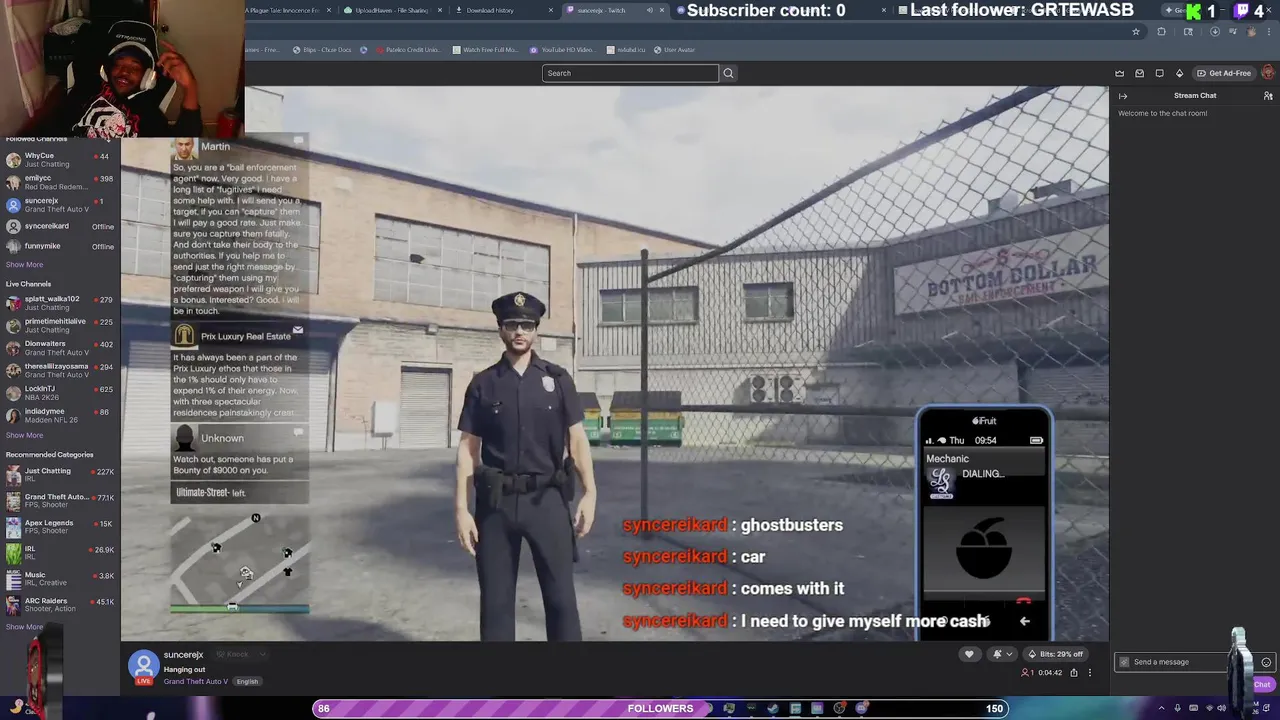Open the user avatar menu in Twitch header
This screenshot has height=720, width=1280.
pyautogui.click(x=1268, y=73)
